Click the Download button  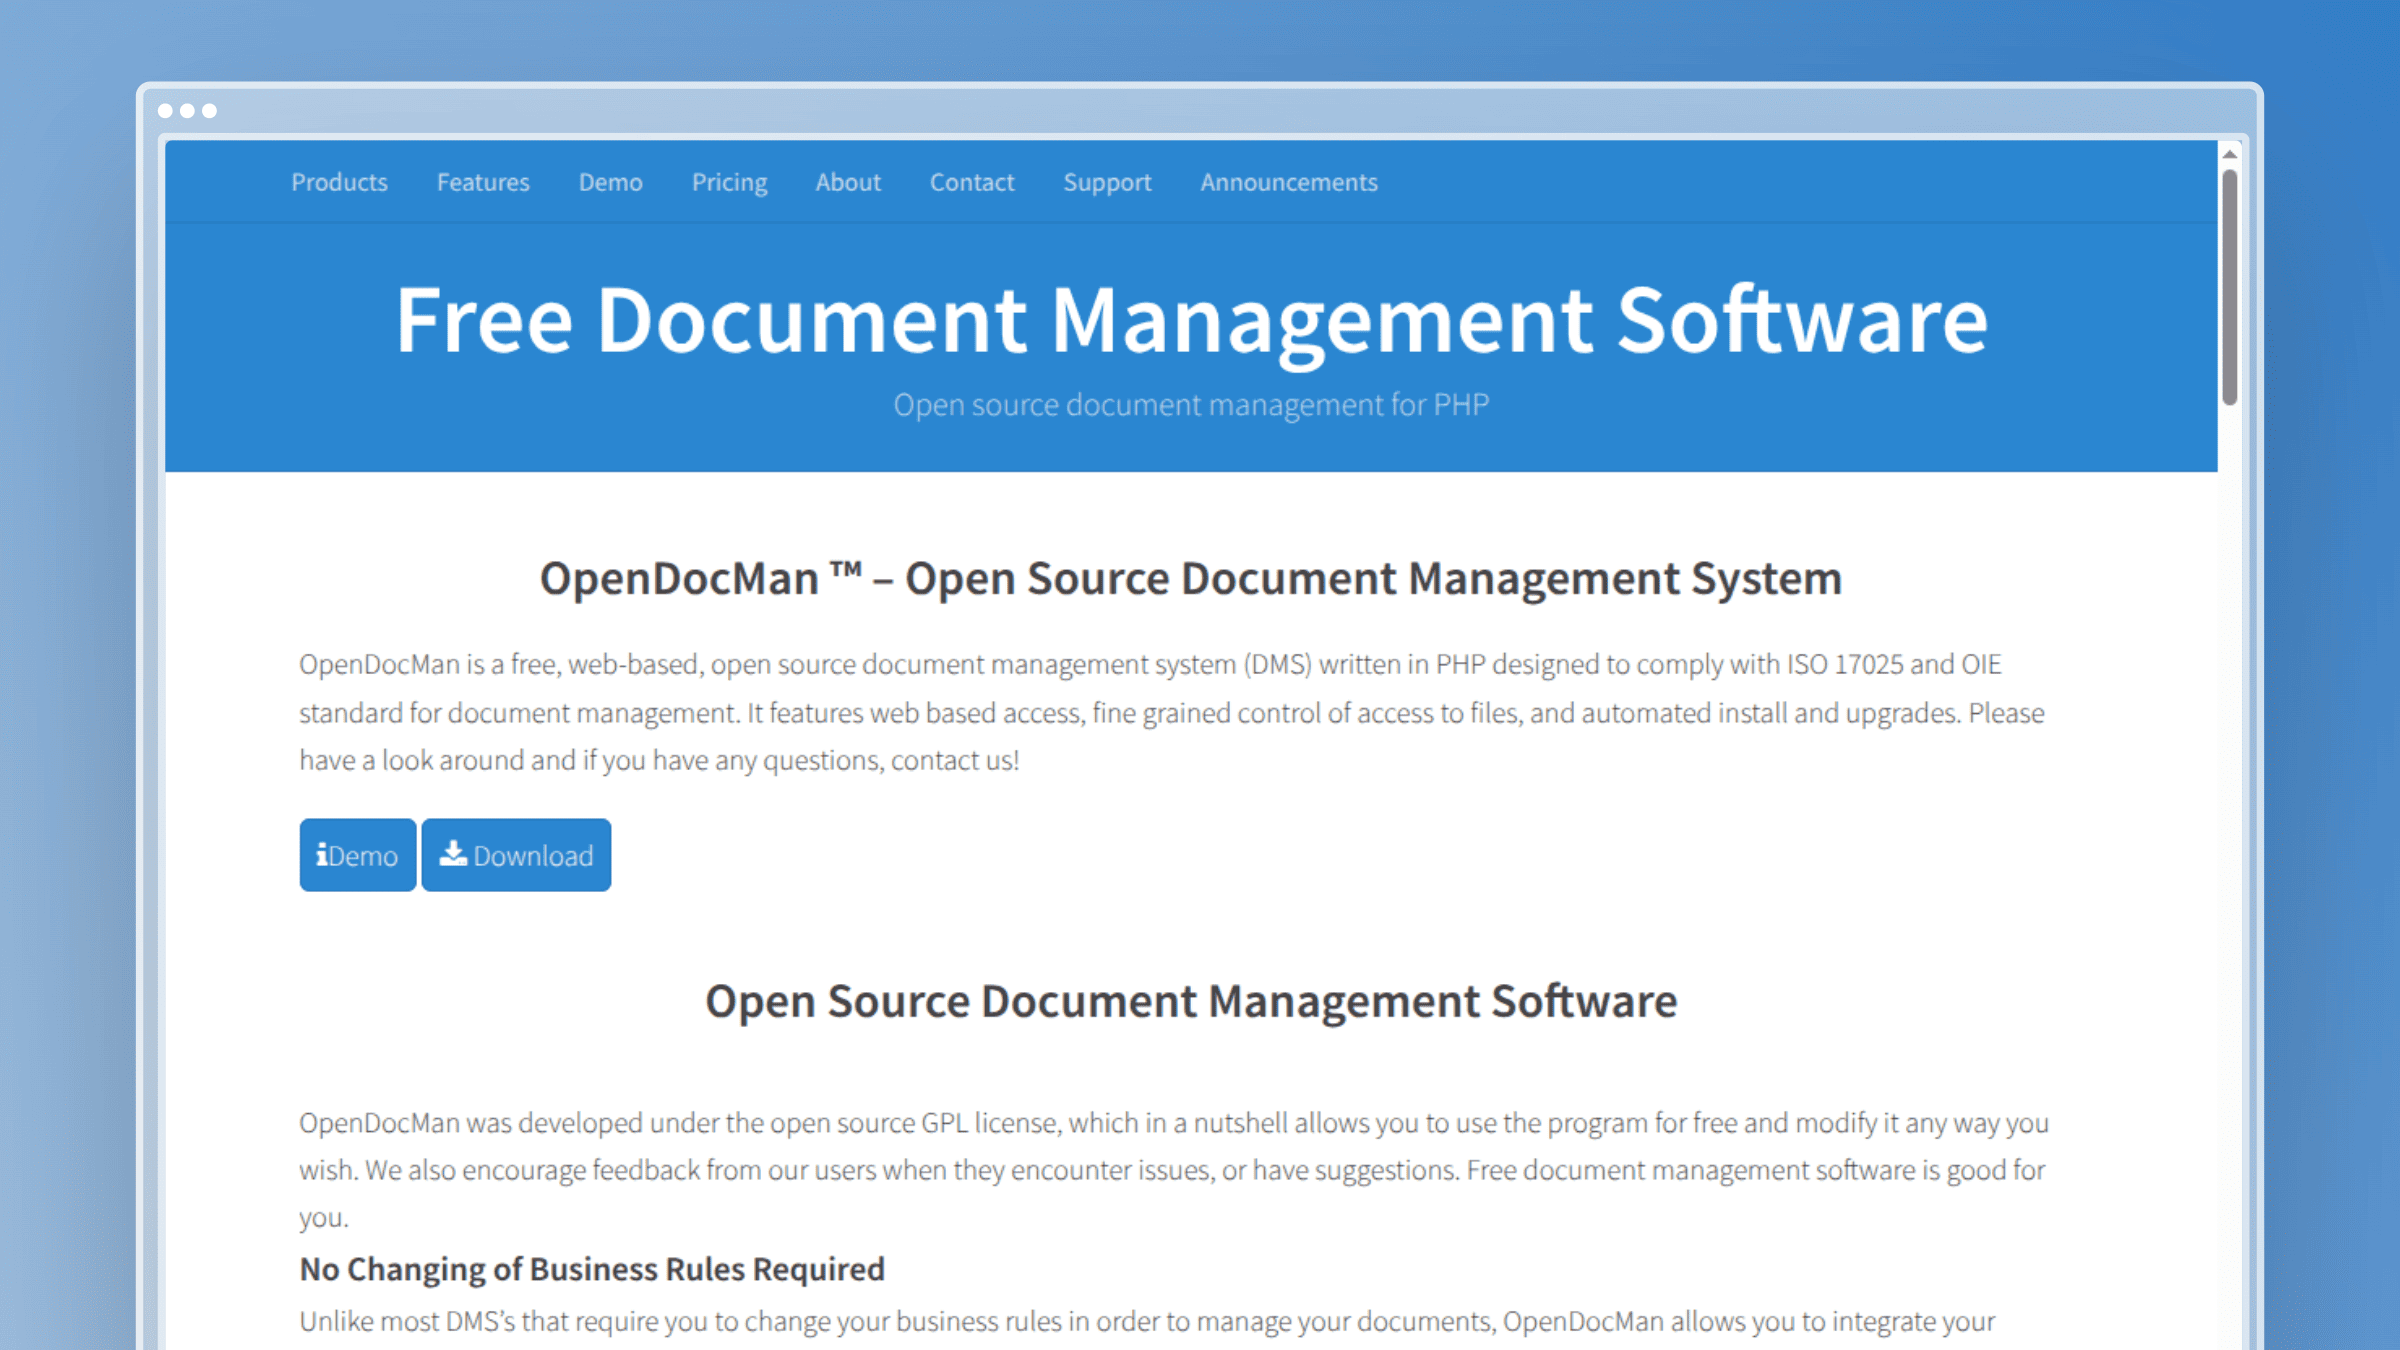pos(516,855)
